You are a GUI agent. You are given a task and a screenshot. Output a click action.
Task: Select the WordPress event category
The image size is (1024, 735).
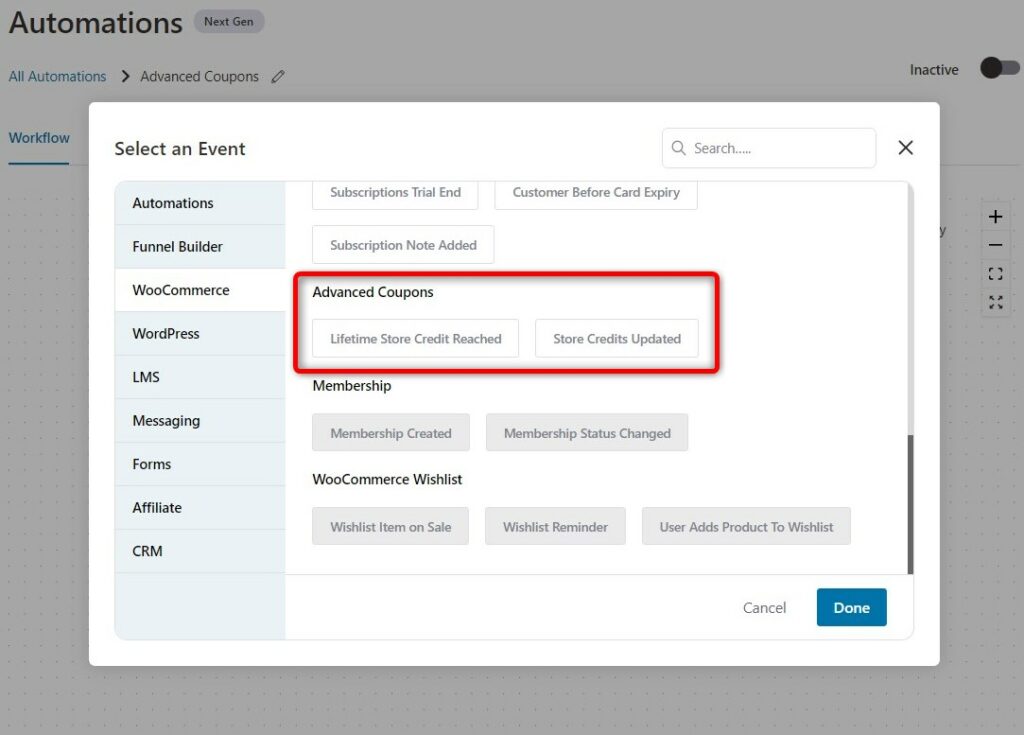tap(200, 333)
